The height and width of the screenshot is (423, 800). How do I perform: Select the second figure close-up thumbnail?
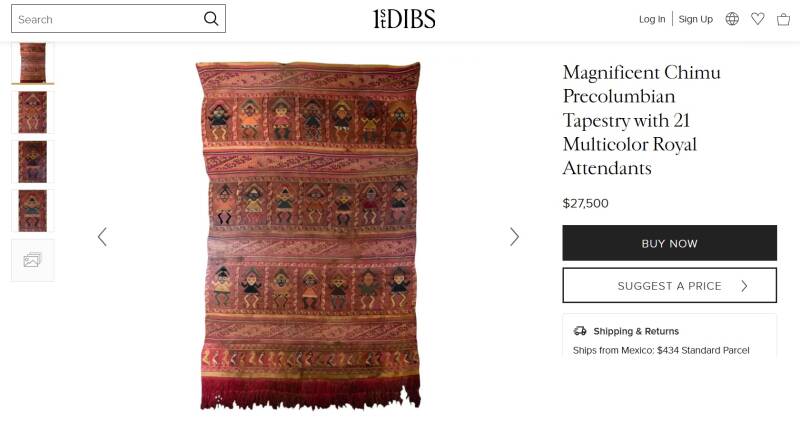point(33,112)
